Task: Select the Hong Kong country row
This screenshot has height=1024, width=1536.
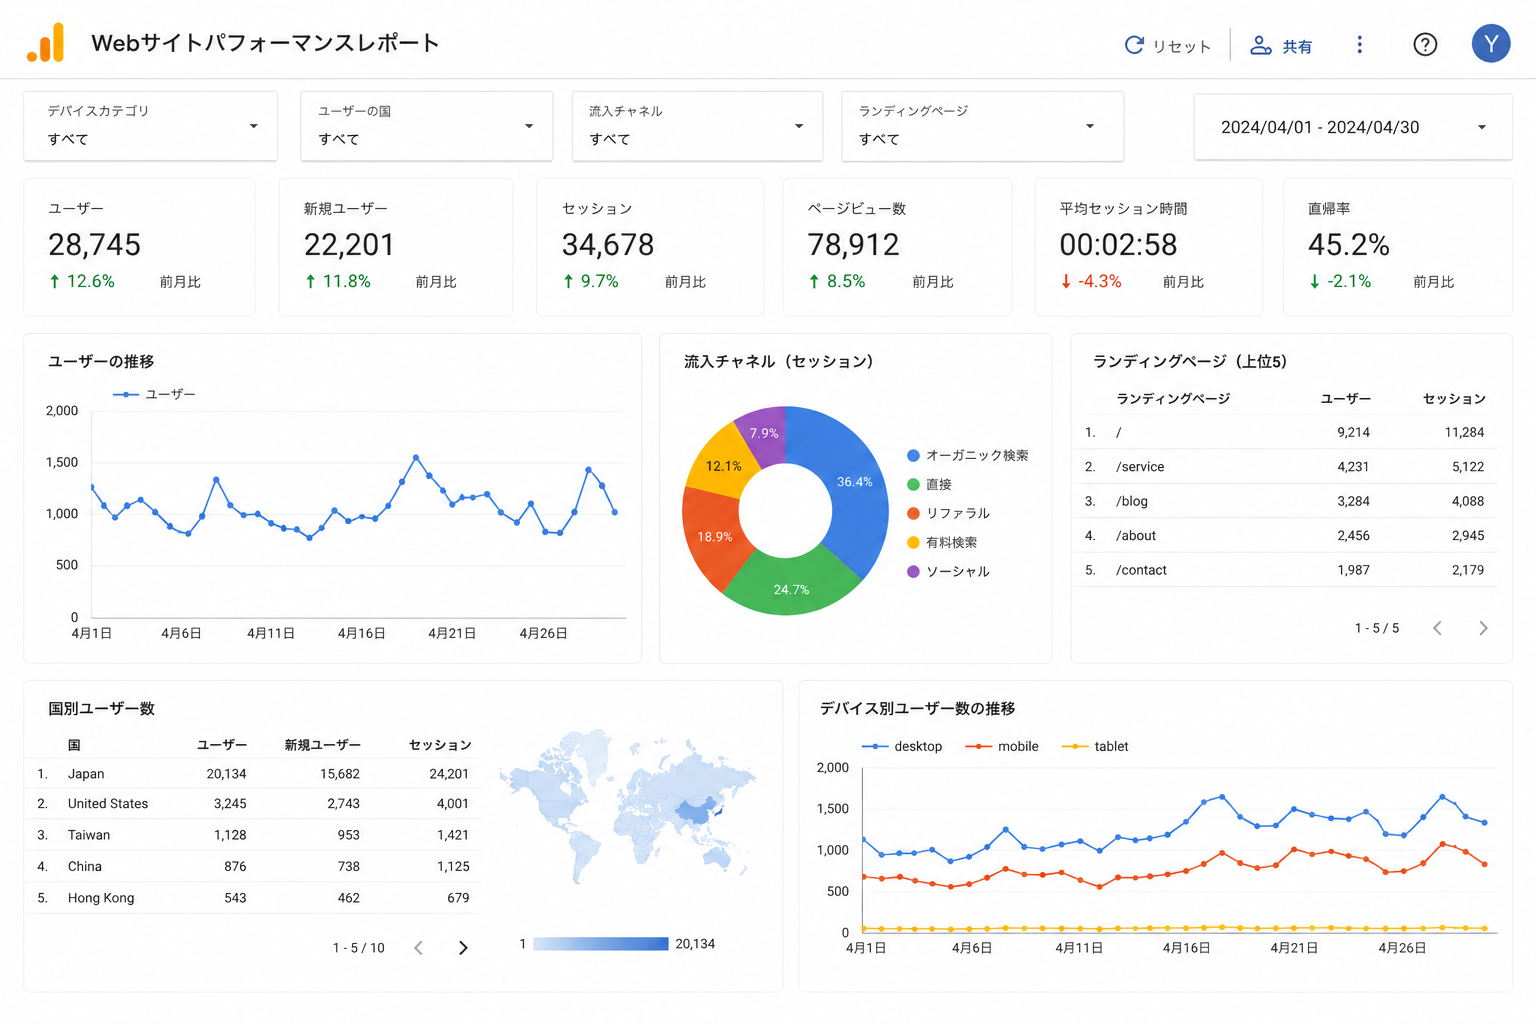Action: [253, 898]
